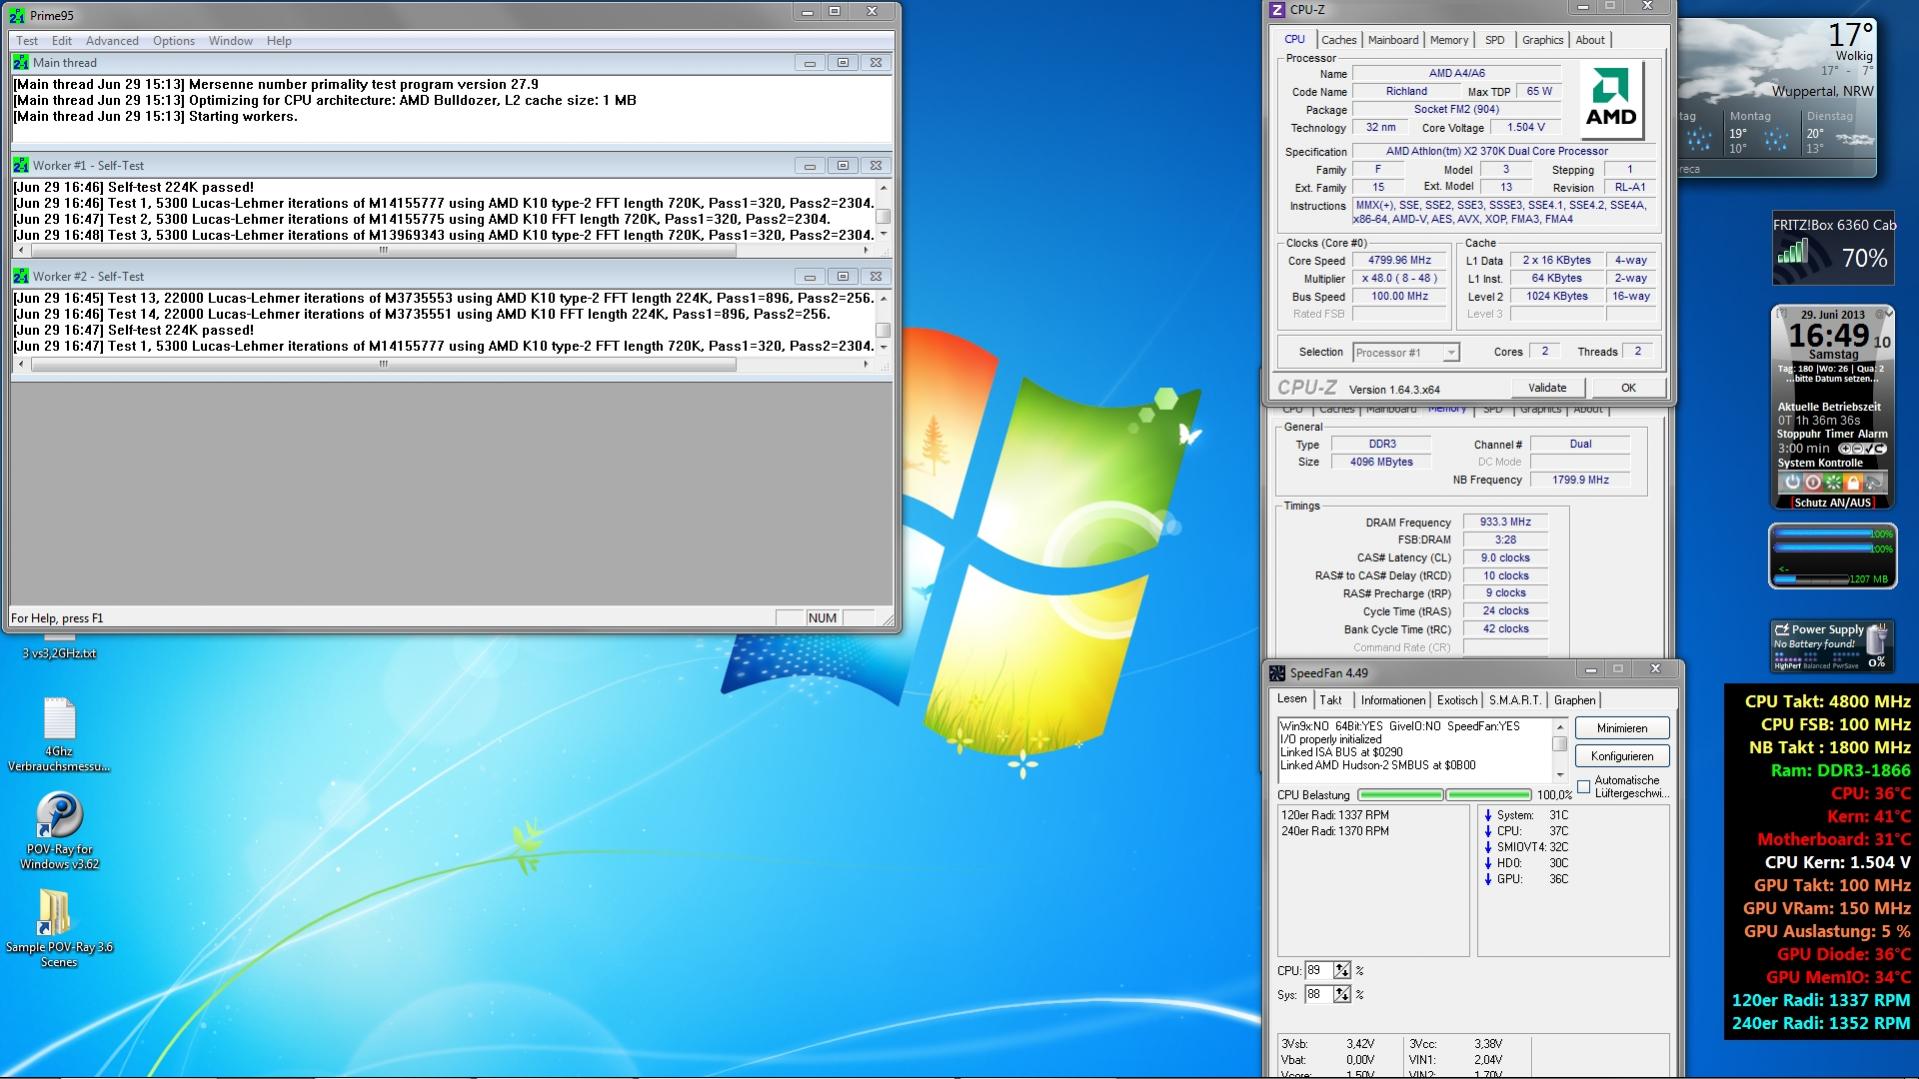Click the orange lock icon in System Kontrolle
This screenshot has height=1079, width=1919.
1852,482
